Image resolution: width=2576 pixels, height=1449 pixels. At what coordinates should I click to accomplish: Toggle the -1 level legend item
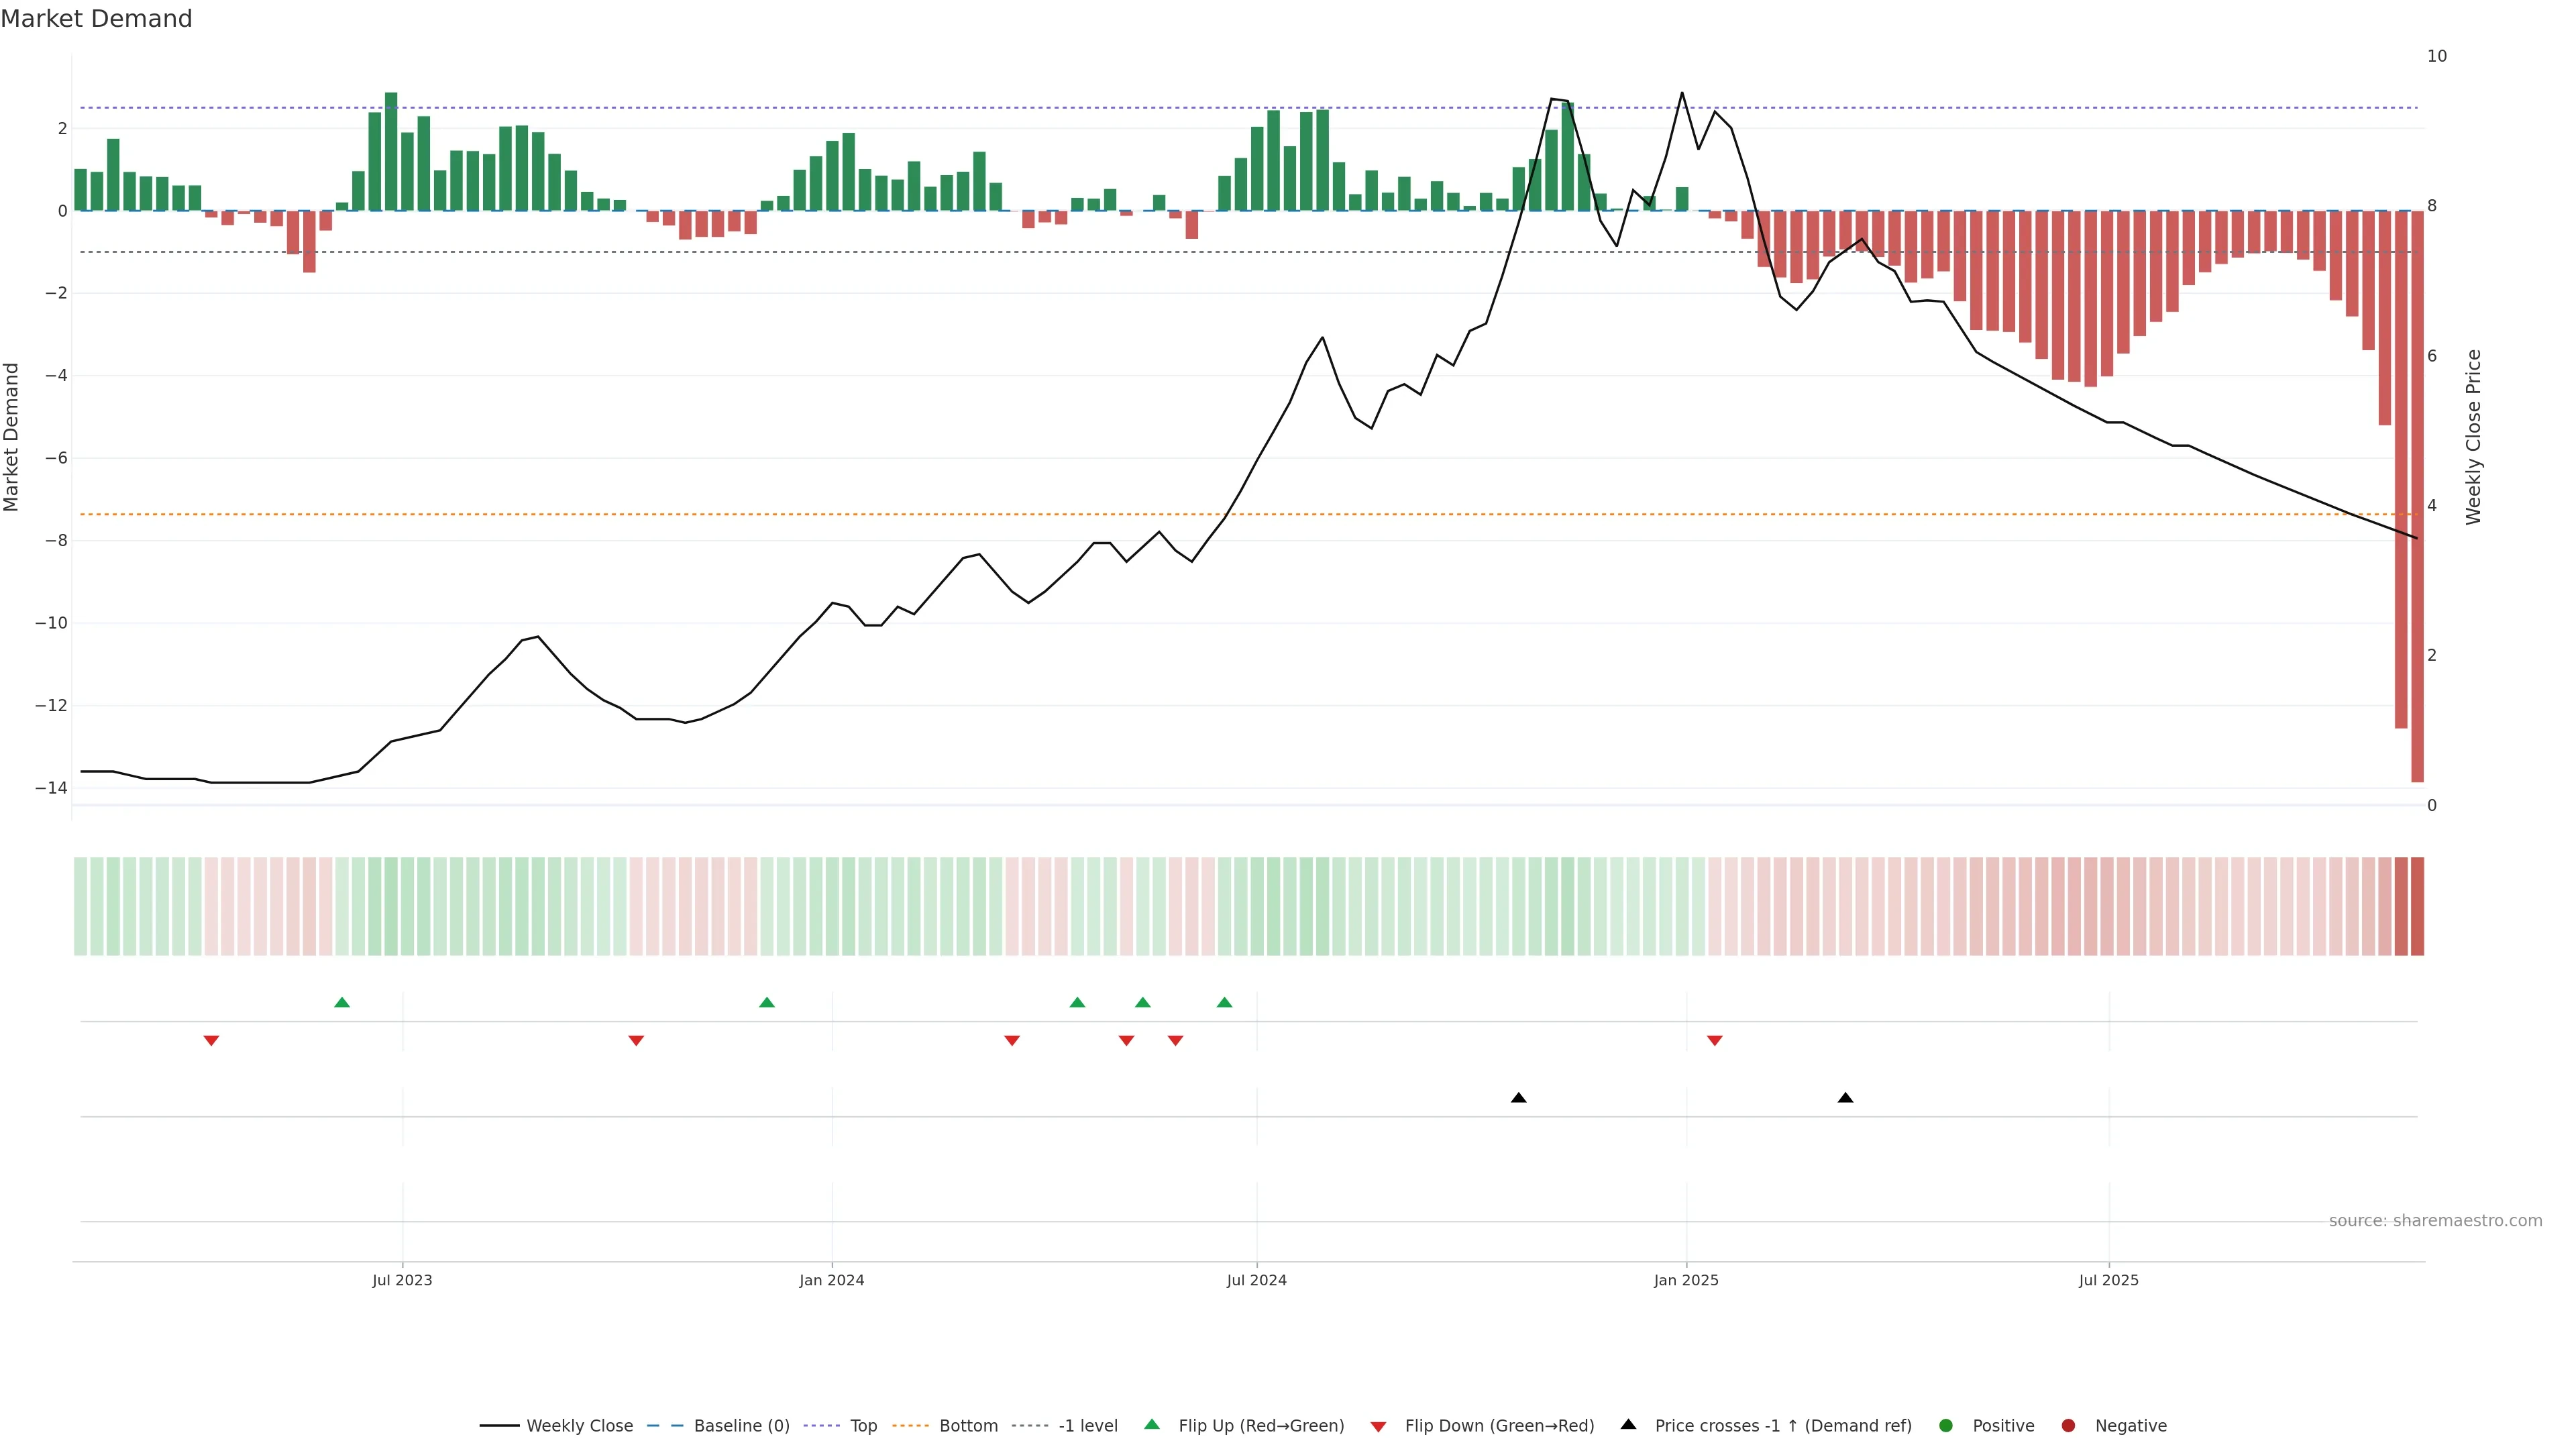[x=1087, y=1426]
